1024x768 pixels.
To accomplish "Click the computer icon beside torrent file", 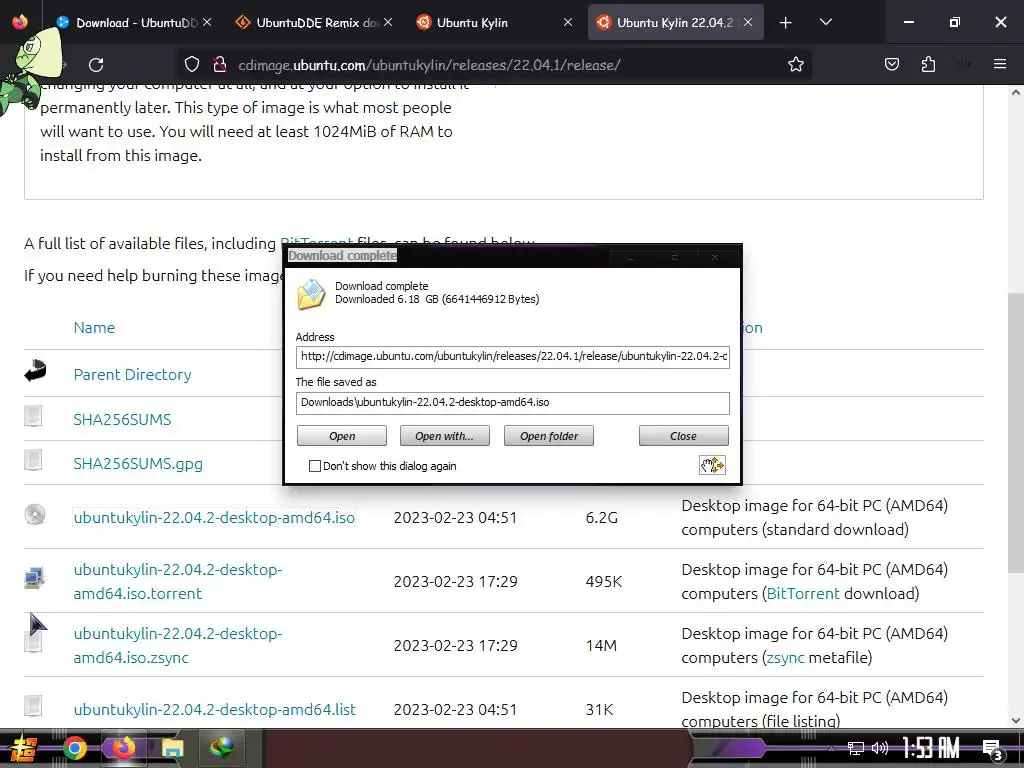I will [x=34, y=578].
